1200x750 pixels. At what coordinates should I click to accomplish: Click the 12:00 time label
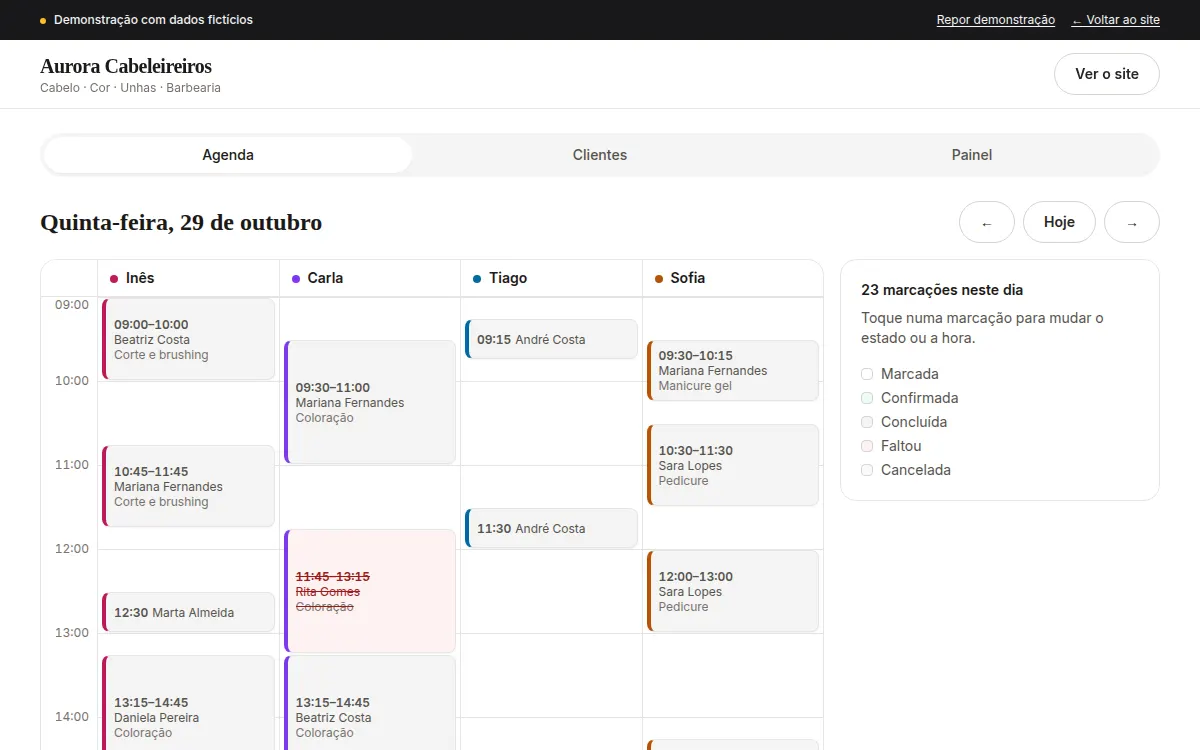72,549
